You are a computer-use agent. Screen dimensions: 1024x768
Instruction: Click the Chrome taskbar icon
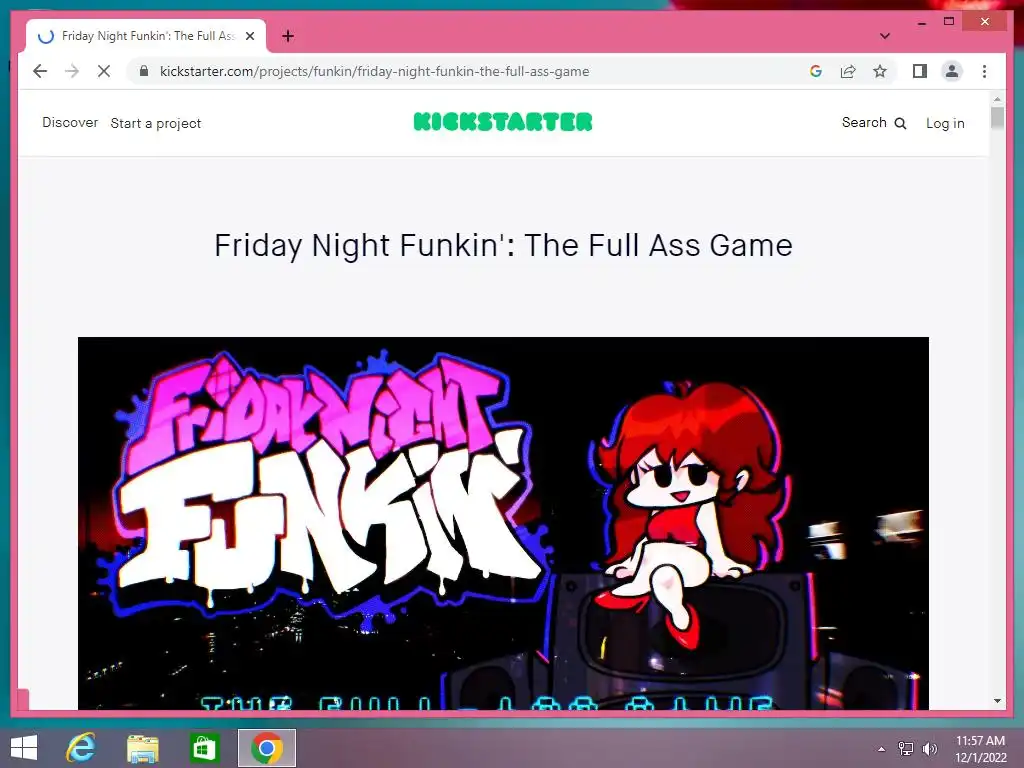(x=266, y=748)
